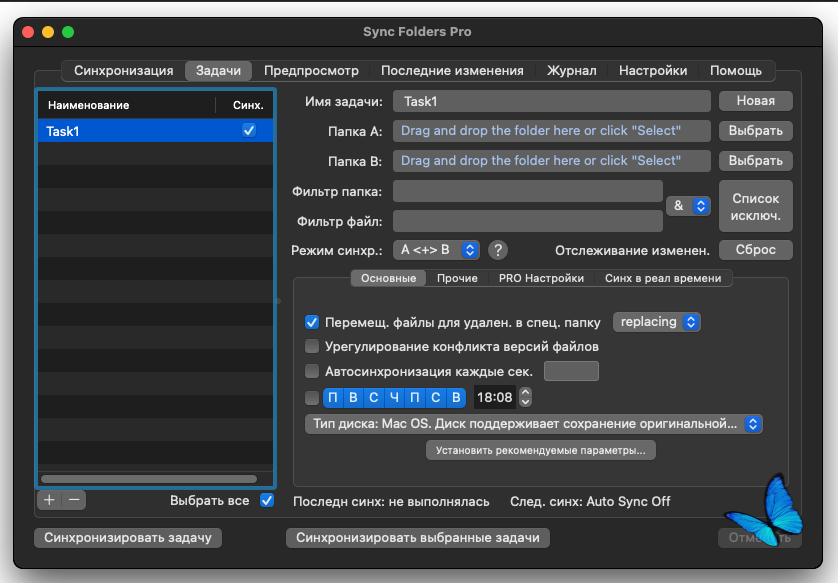Open the Настройки tab

(653, 71)
